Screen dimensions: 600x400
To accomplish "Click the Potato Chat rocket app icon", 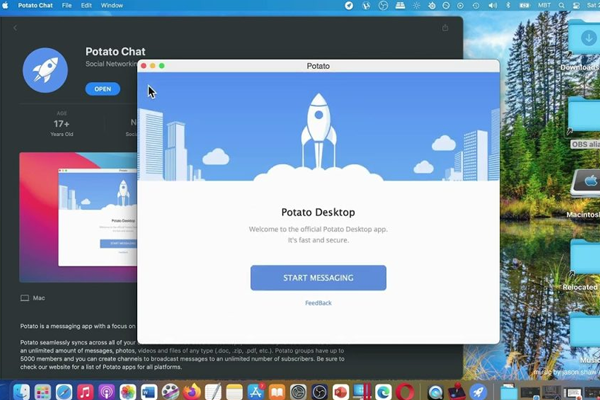I will point(45,71).
